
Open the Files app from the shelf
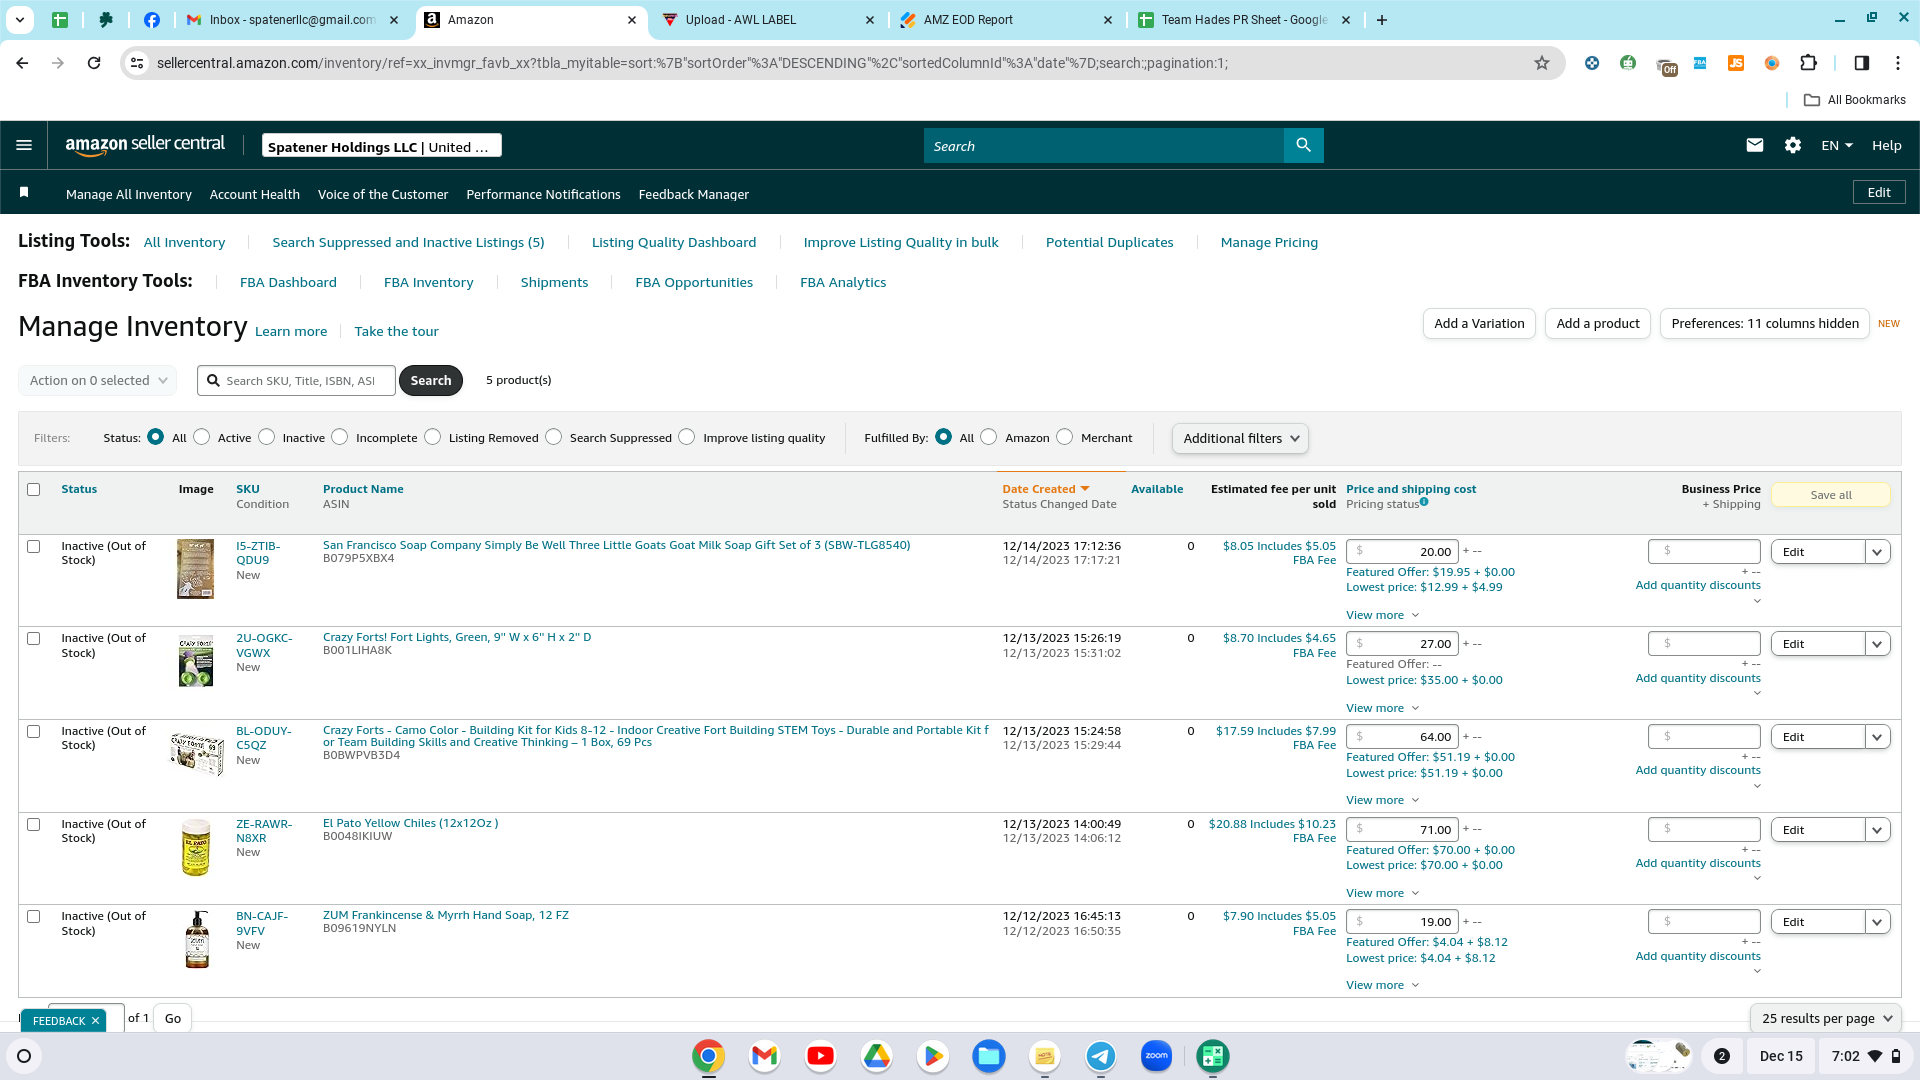click(x=989, y=1056)
